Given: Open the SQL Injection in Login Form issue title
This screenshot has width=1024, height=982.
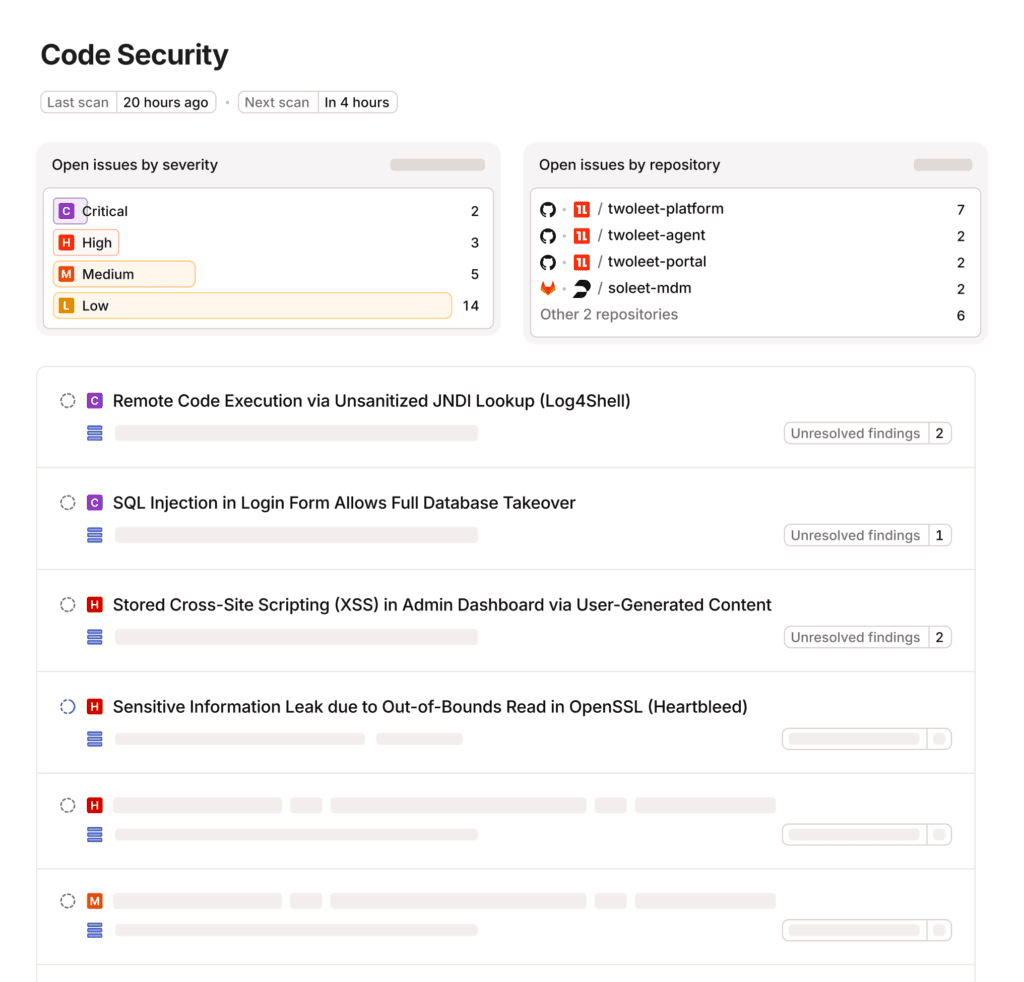Looking at the screenshot, I should pyautogui.click(x=344, y=503).
